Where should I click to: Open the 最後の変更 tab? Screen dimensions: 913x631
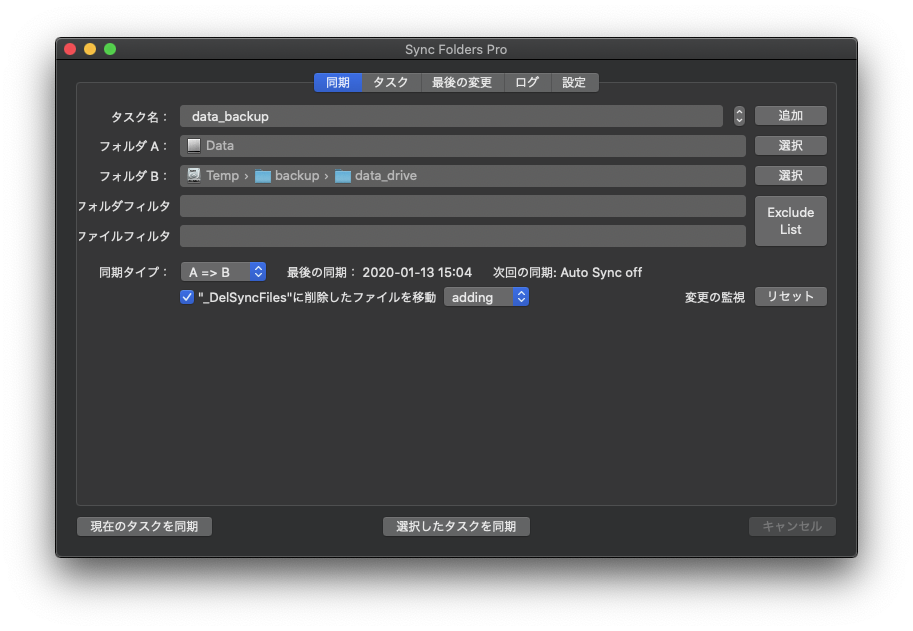pyautogui.click(x=462, y=83)
